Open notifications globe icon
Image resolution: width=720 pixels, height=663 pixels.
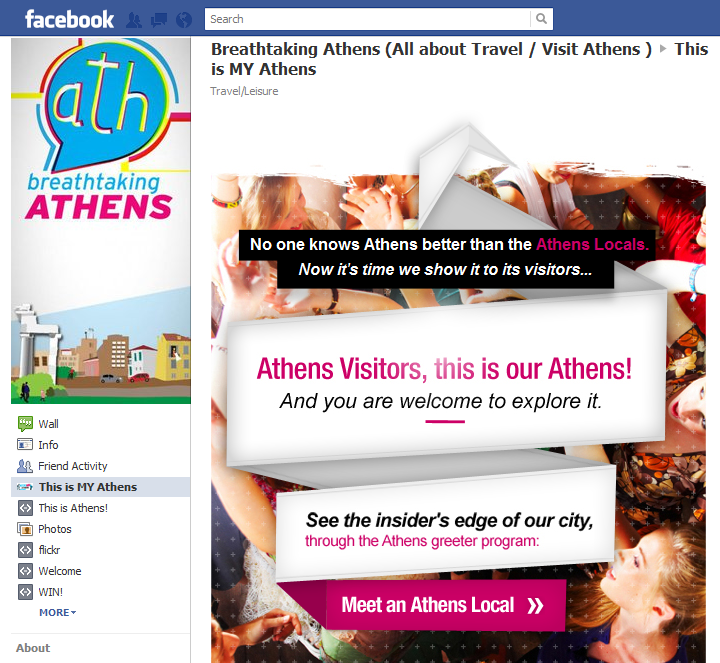point(184,20)
